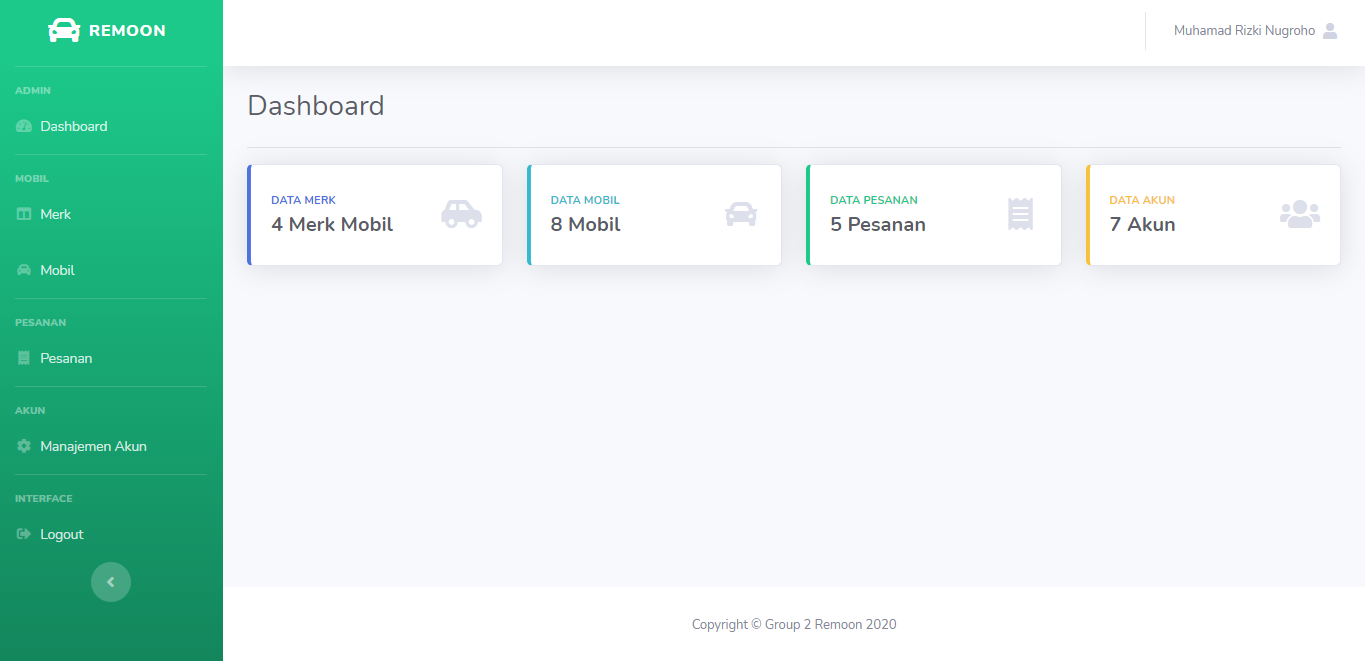
Task: Click the Dashboard speedometer icon in sidebar
Action: [24, 127]
